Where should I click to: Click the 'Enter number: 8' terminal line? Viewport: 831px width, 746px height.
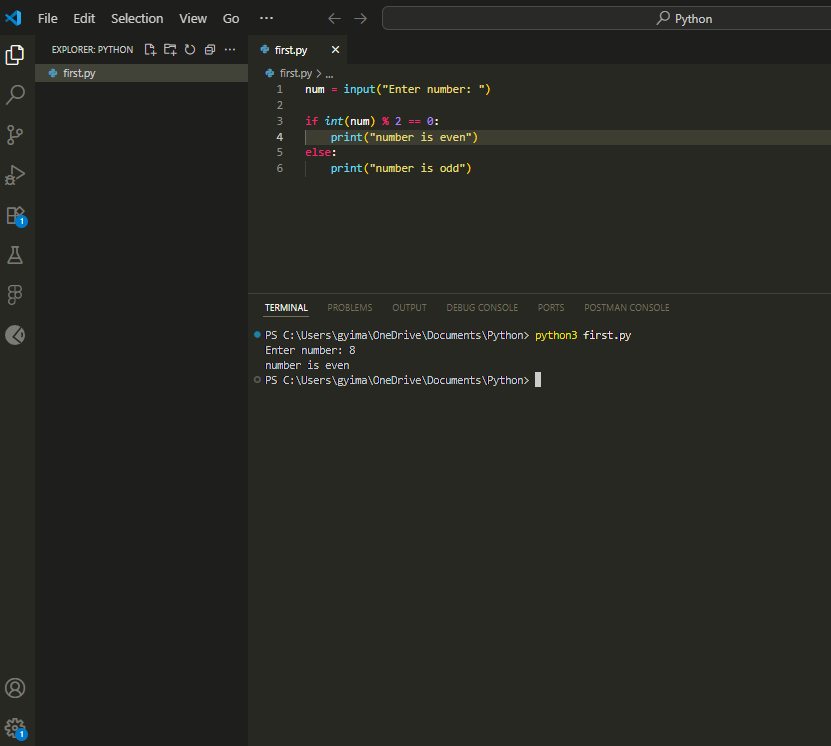[x=310, y=350]
